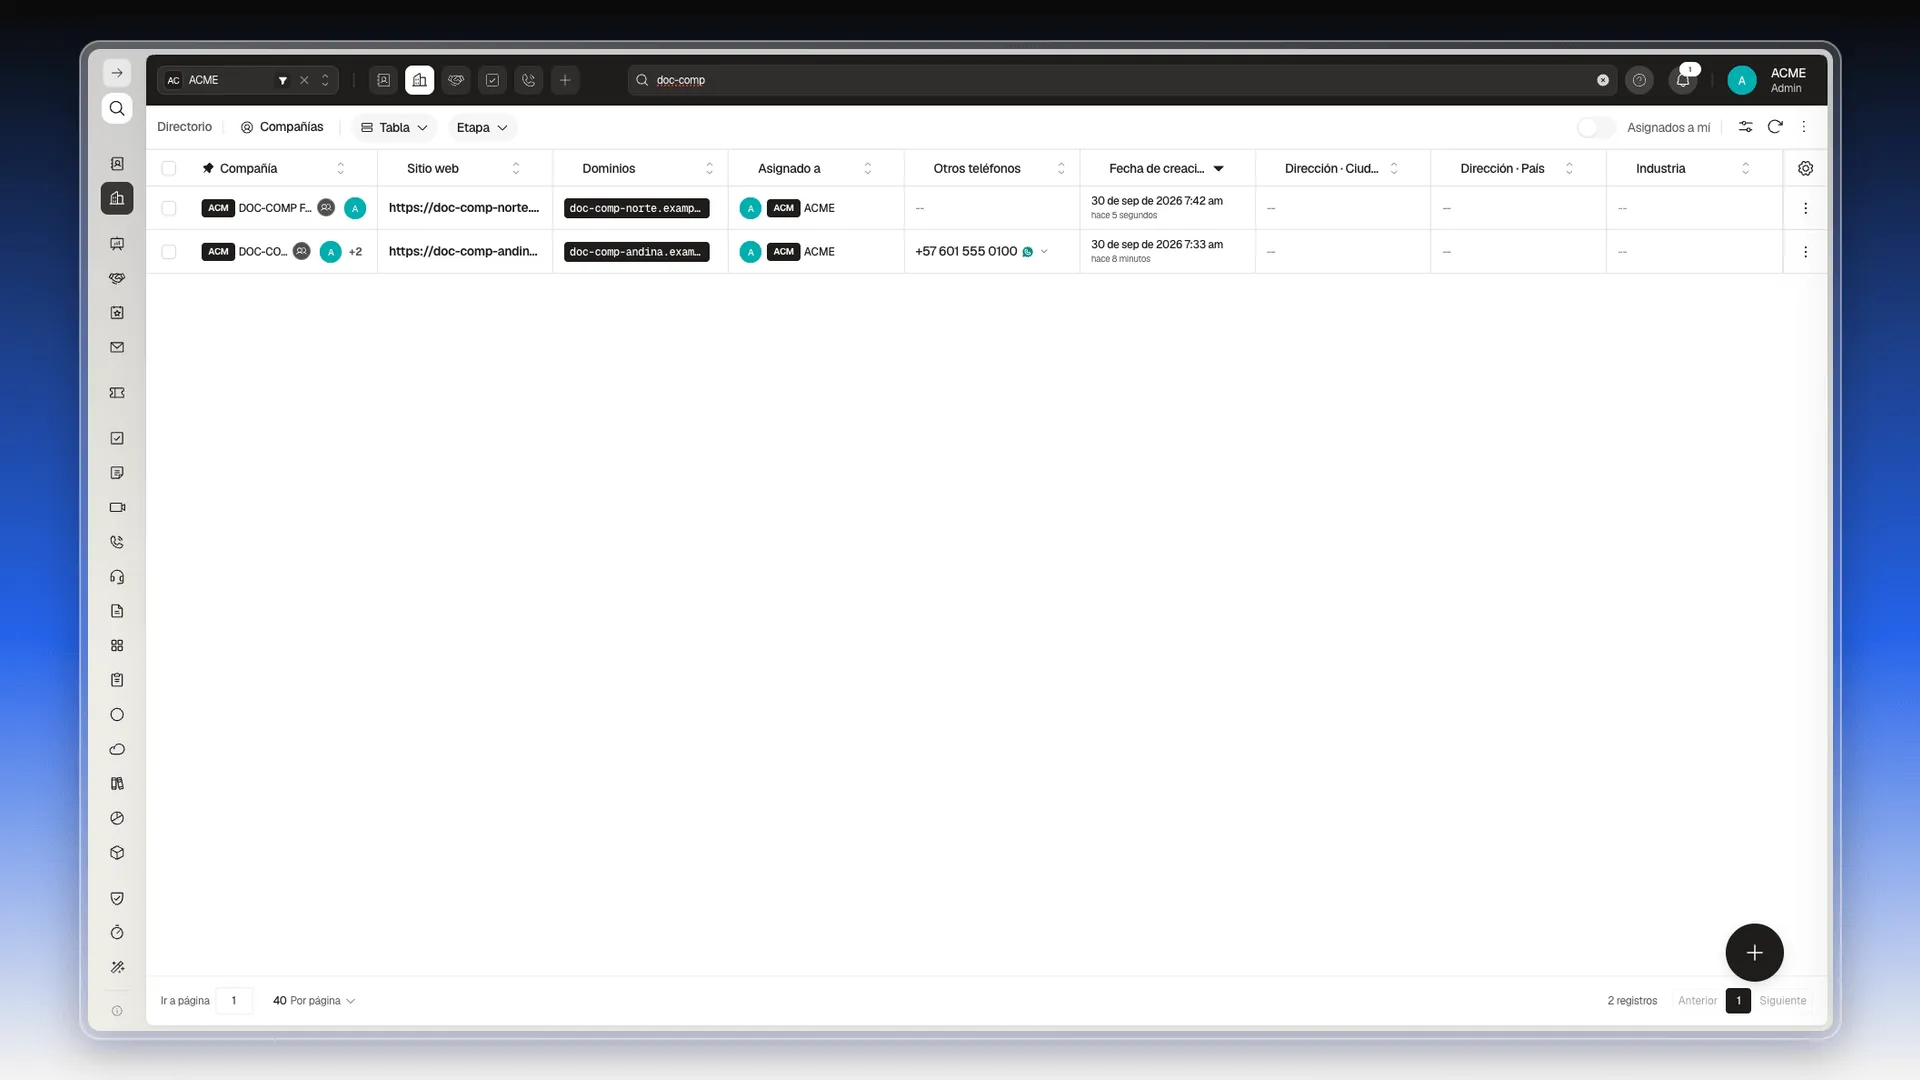This screenshot has width=1920, height=1080.
Task: Open the cube products icon in sidebar
Action: click(117, 853)
